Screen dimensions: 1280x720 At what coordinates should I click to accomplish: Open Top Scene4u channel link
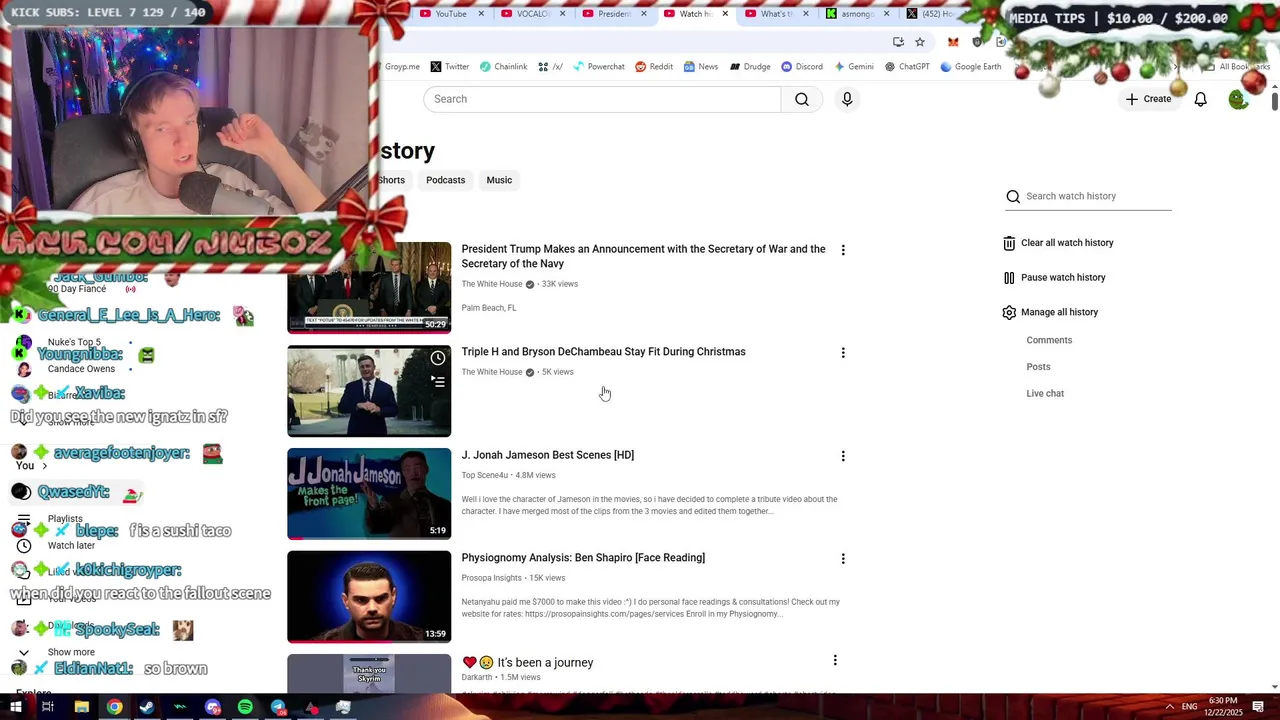click(x=485, y=475)
